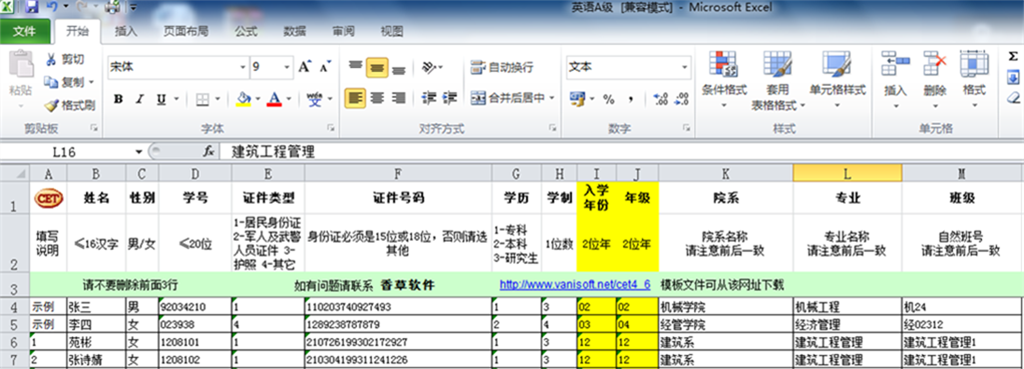1024x369 pixels.
Task: Toggle Bold formatting
Action: [118, 99]
